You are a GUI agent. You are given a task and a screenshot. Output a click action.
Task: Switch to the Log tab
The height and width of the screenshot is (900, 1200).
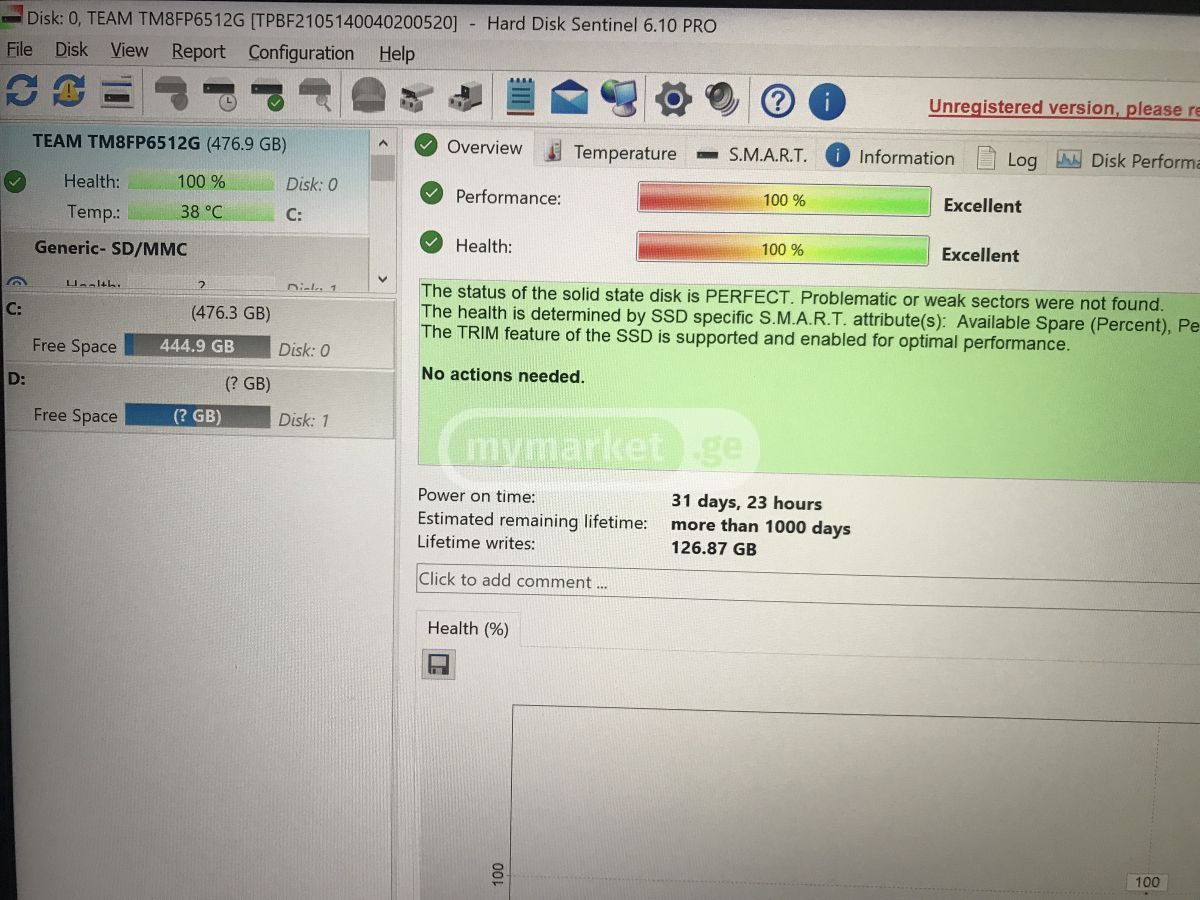1008,159
